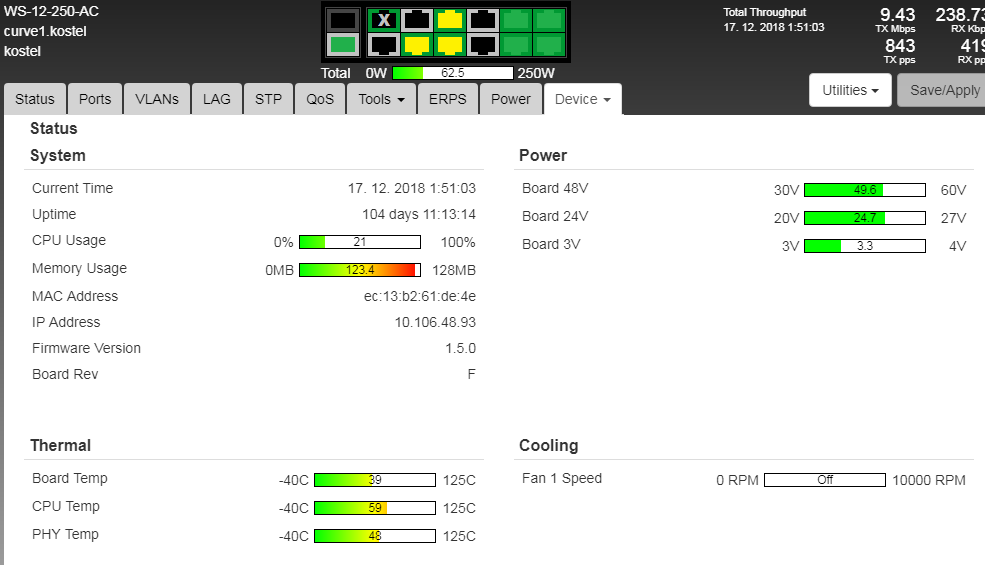
Task: Open the Tools dropdown menu
Action: click(x=381, y=99)
